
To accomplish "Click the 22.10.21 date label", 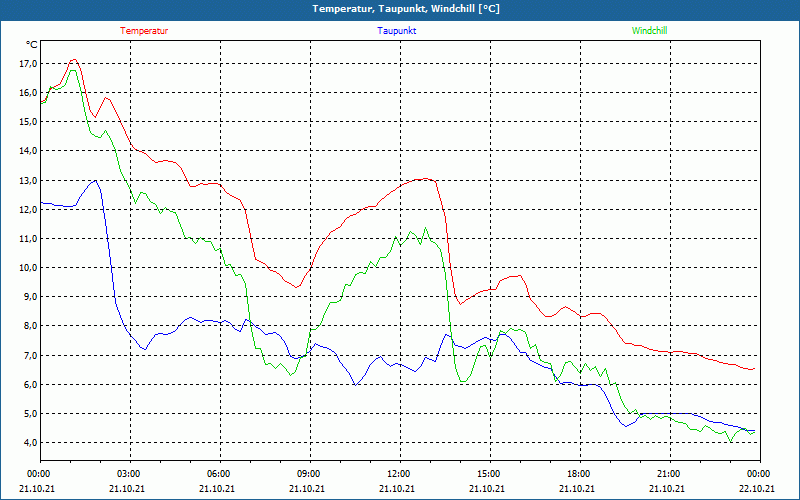I will (x=757, y=488).
